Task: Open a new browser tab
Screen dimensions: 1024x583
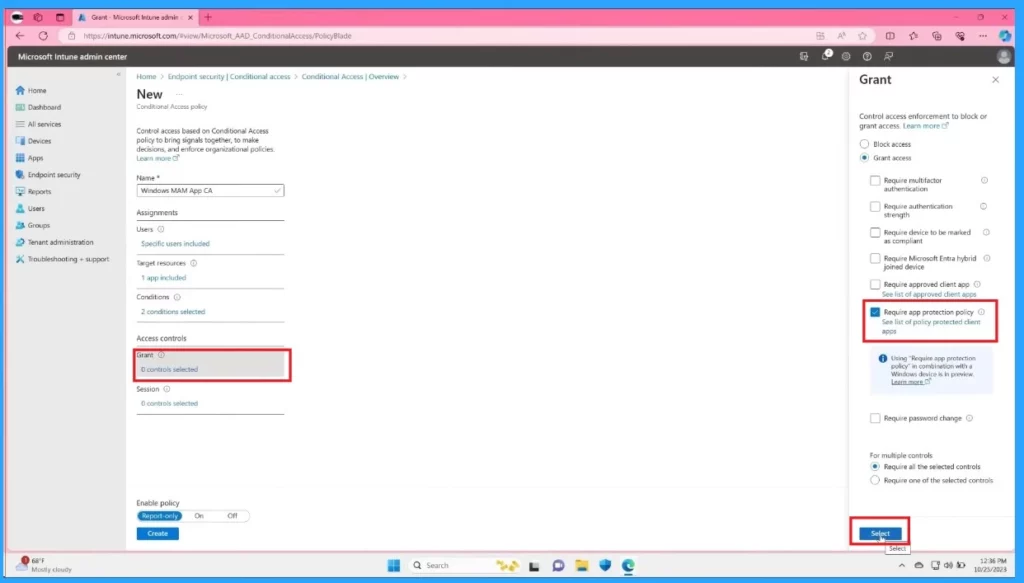Action: coord(208,18)
